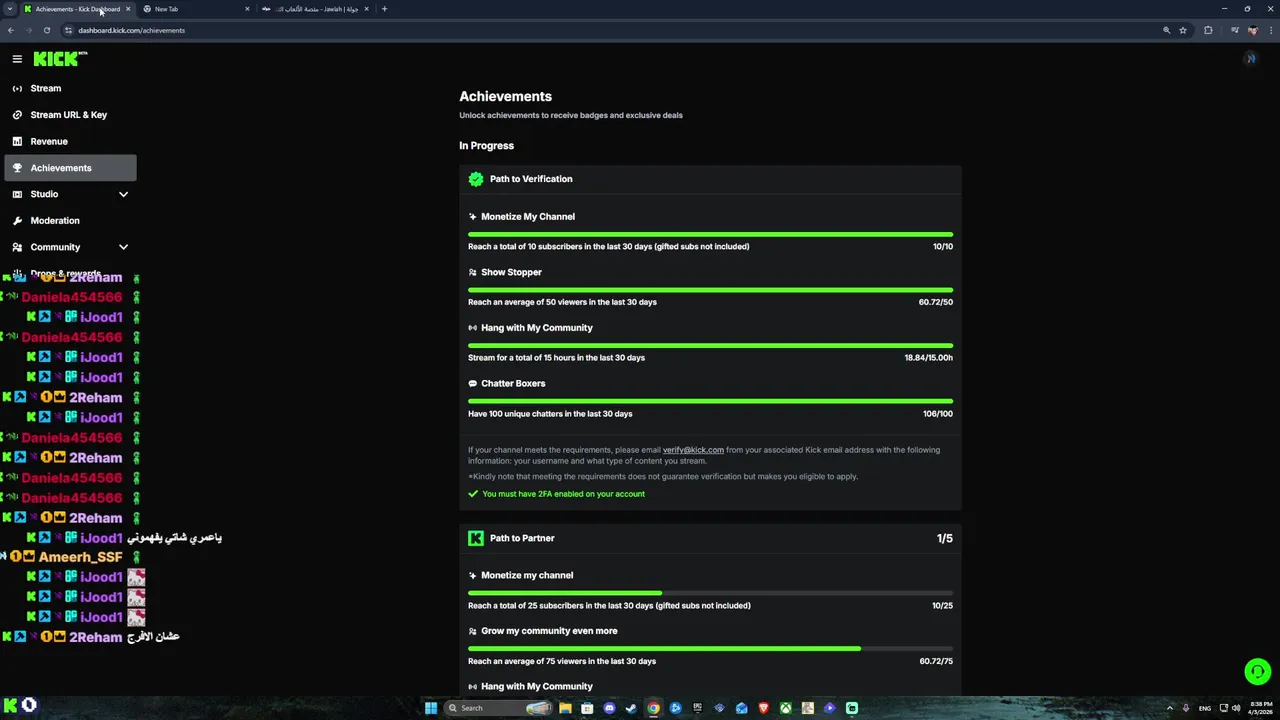
Task: Open the Xbox app from the taskbar
Action: coord(785,708)
